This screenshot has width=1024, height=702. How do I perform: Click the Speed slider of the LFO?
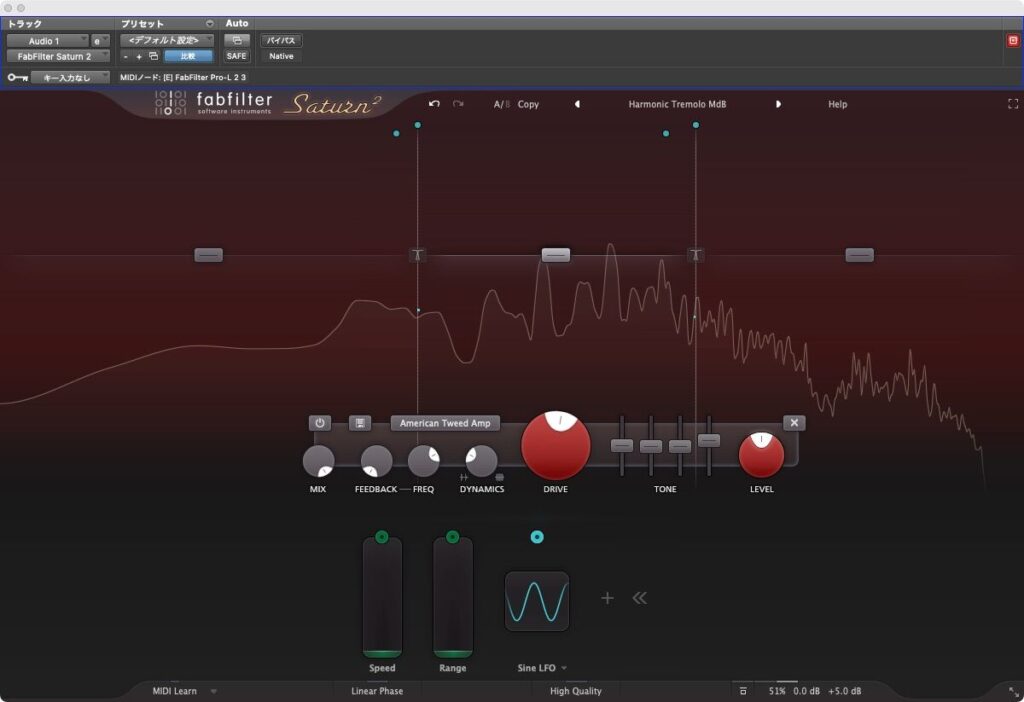point(382,598)
